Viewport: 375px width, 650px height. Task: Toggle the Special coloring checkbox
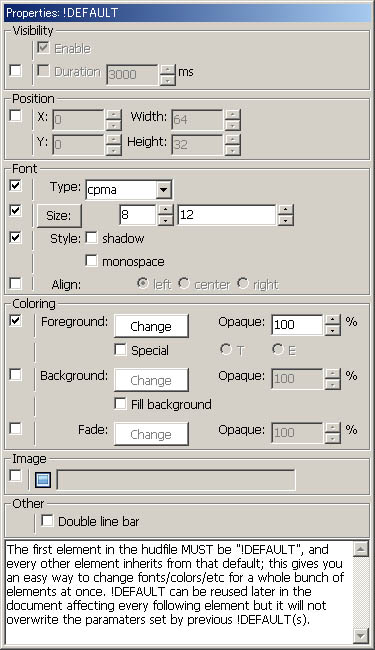pos(120,349)
